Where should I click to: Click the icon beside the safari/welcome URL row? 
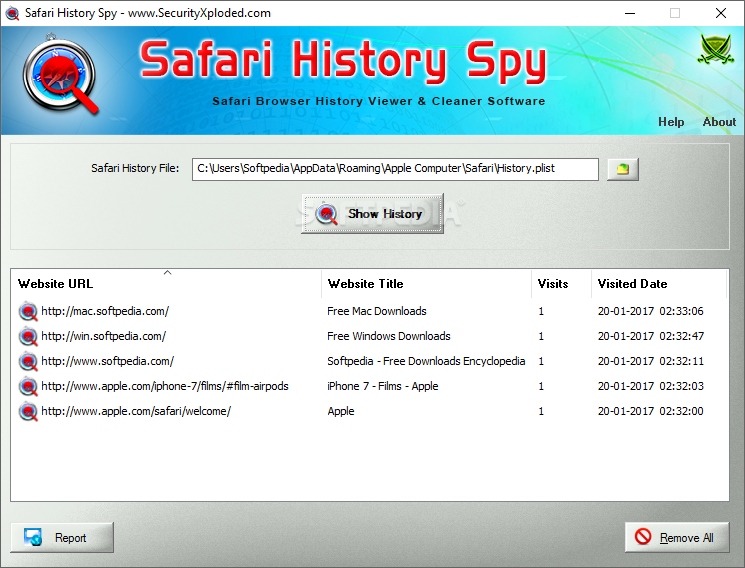28,412
